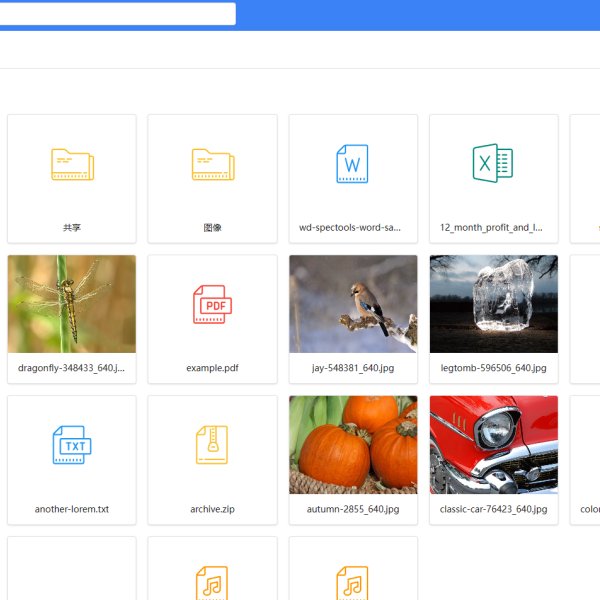Select the Excel spreadsheet file icon

point(493,163)
